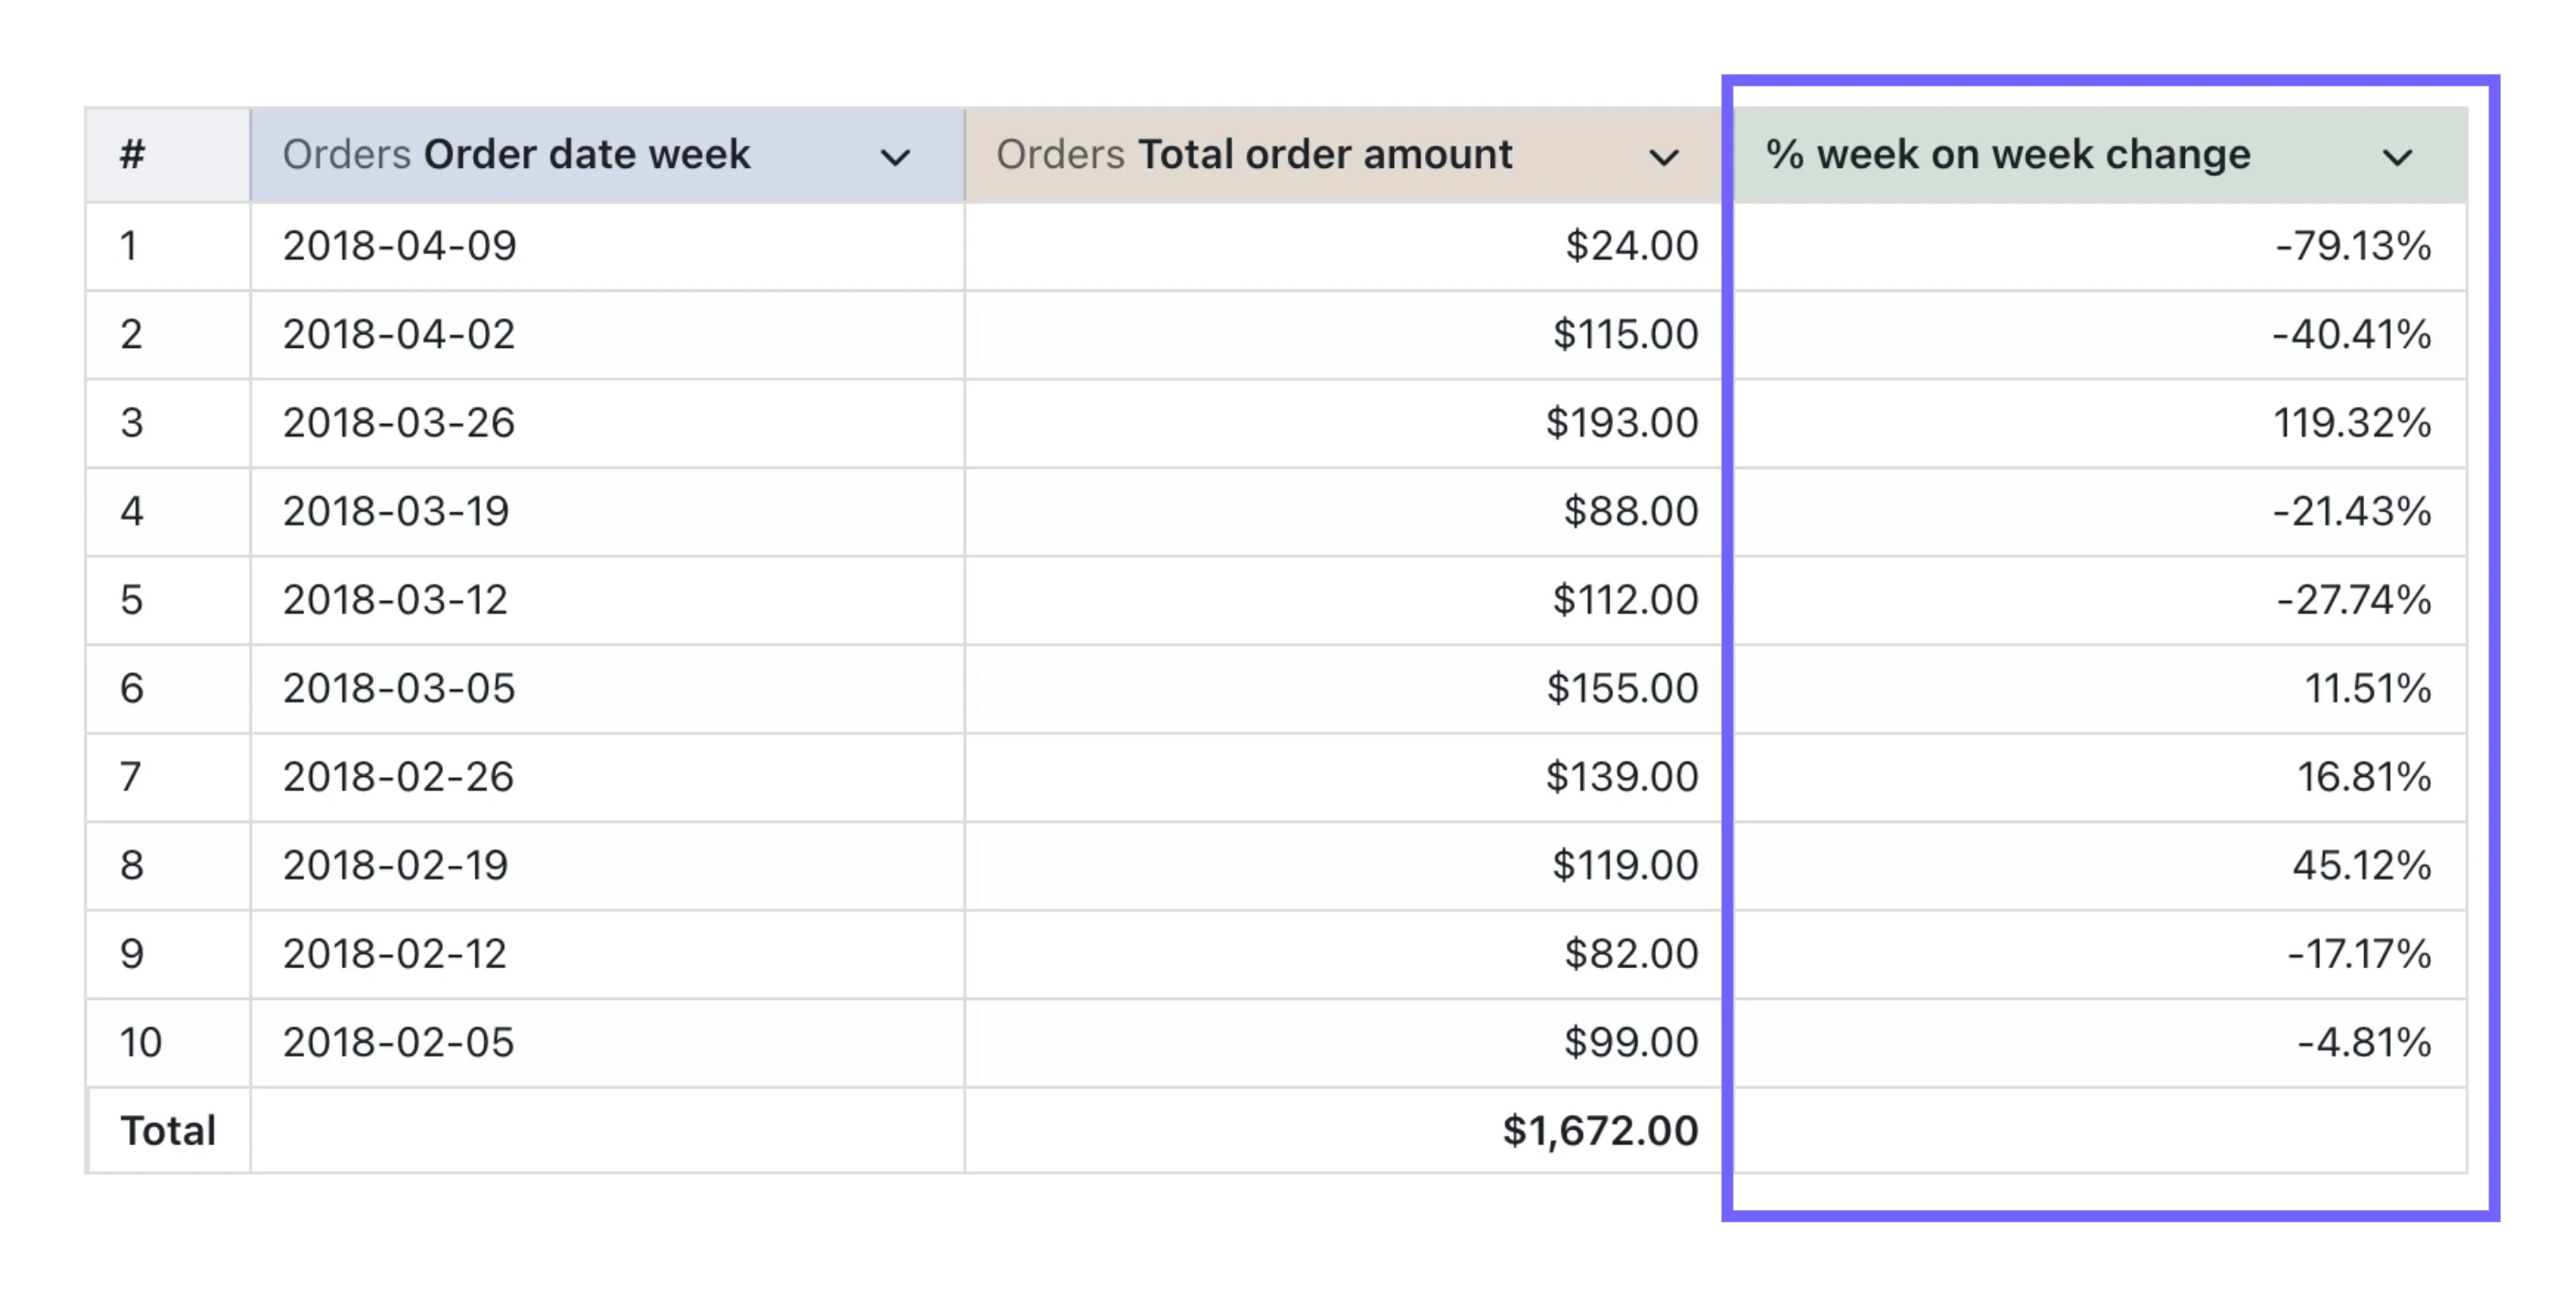Select the $115.00 order amount cell

[x=1625, y=334]
